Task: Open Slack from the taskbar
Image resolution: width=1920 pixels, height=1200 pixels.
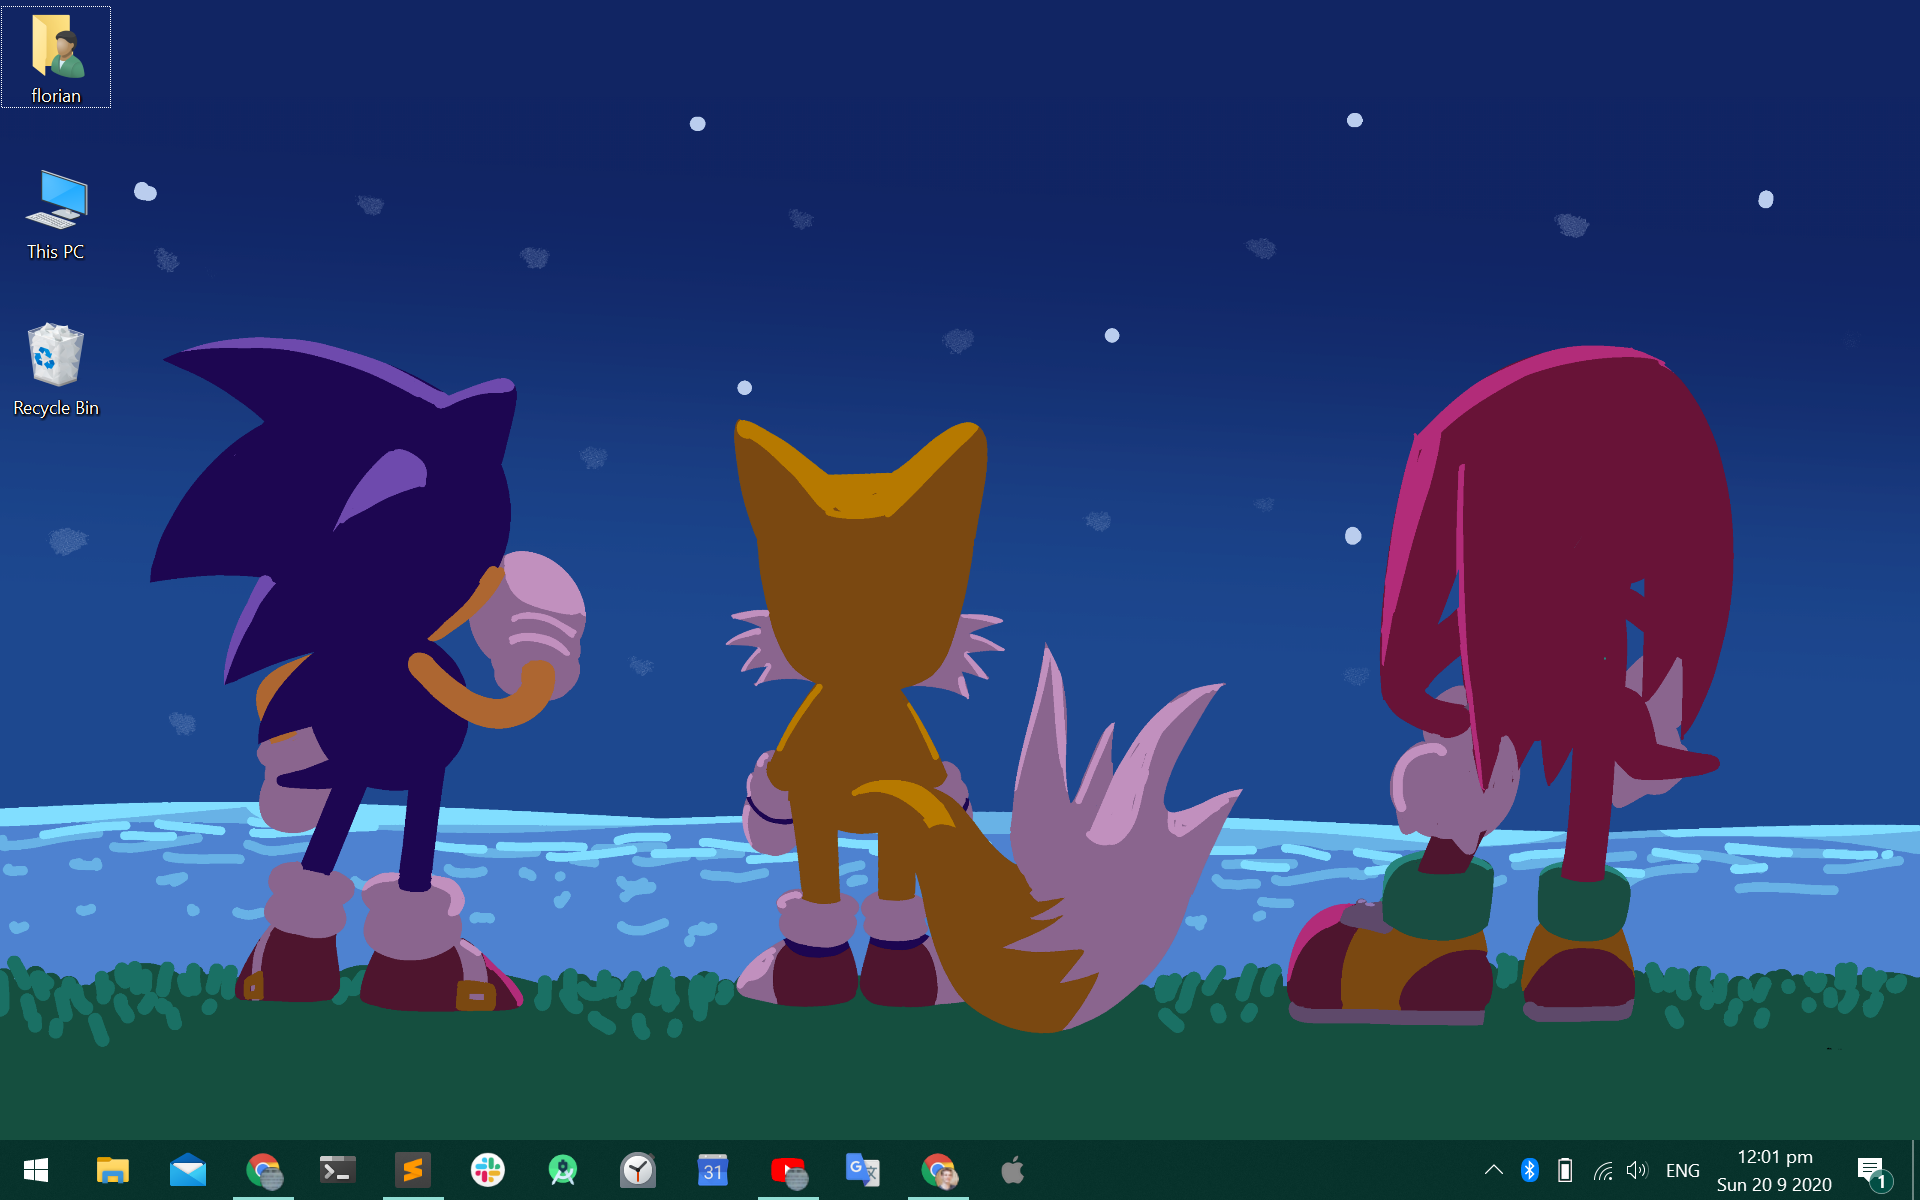Action: tap(488, 1170)
